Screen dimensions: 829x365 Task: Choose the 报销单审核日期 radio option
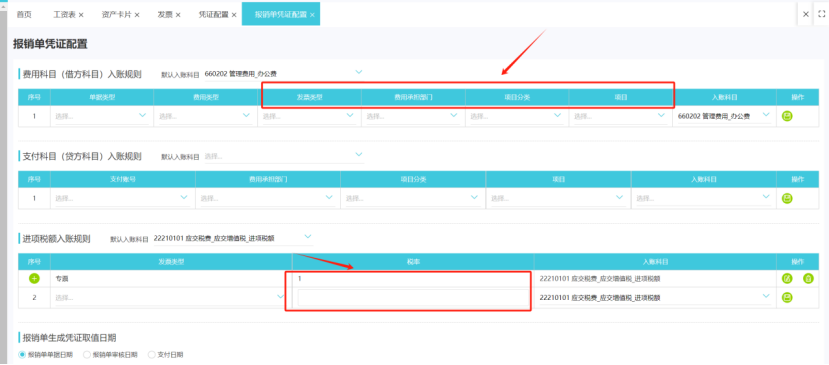[x=87, y=354]
